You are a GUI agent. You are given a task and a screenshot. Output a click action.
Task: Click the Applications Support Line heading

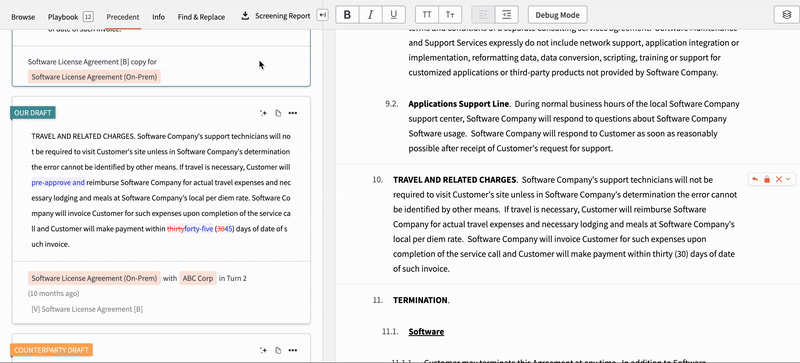tap(459, 104)
